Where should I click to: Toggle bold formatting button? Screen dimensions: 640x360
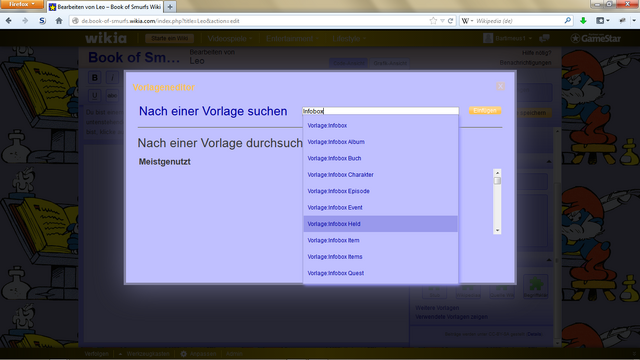tap(95, 78)
